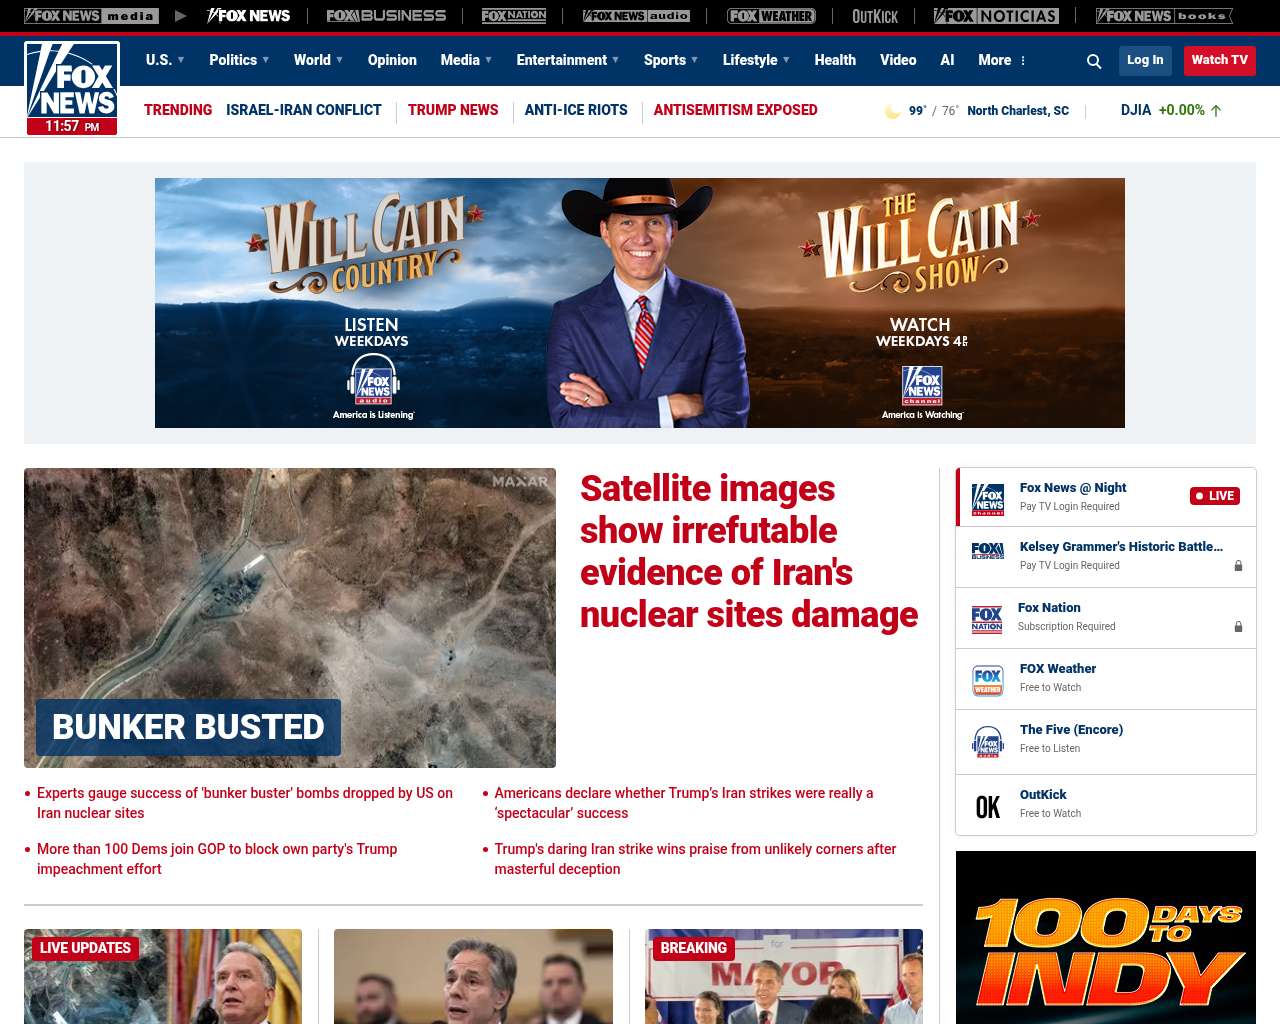This screenshot has width=1280, height=1024.
Task: Read the Experts gauge bunker buster bombs story
Action: tap(245, 803)
